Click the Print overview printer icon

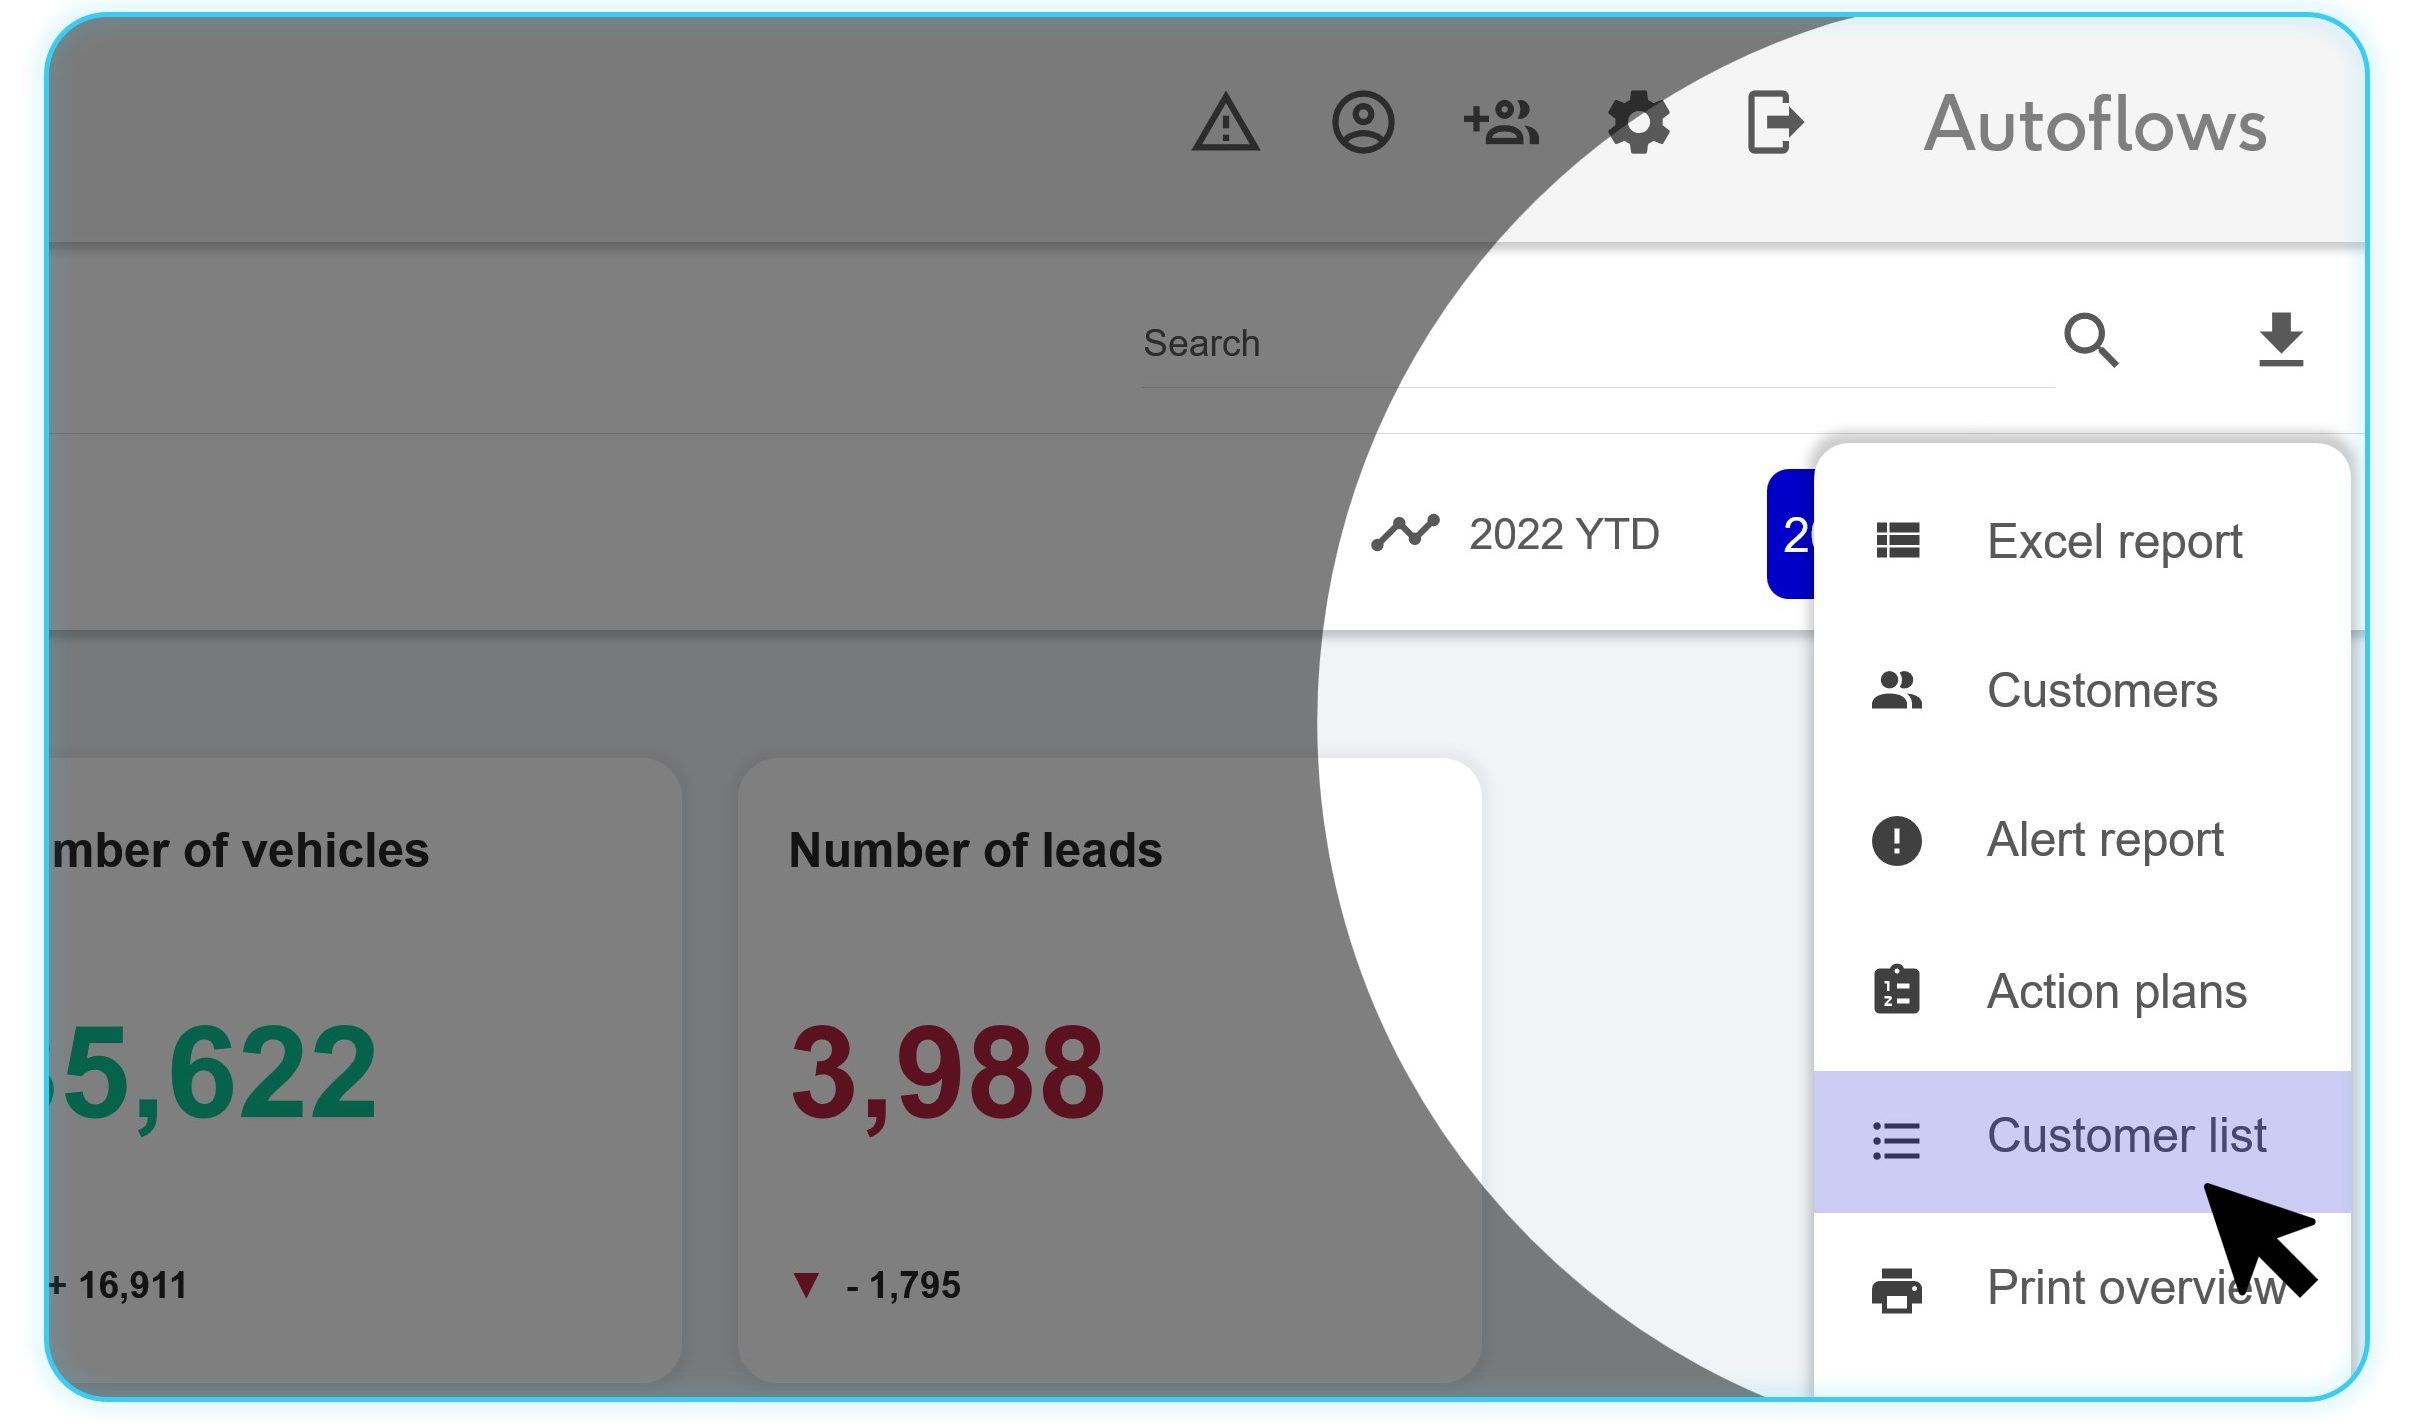click(1896, 1290)
